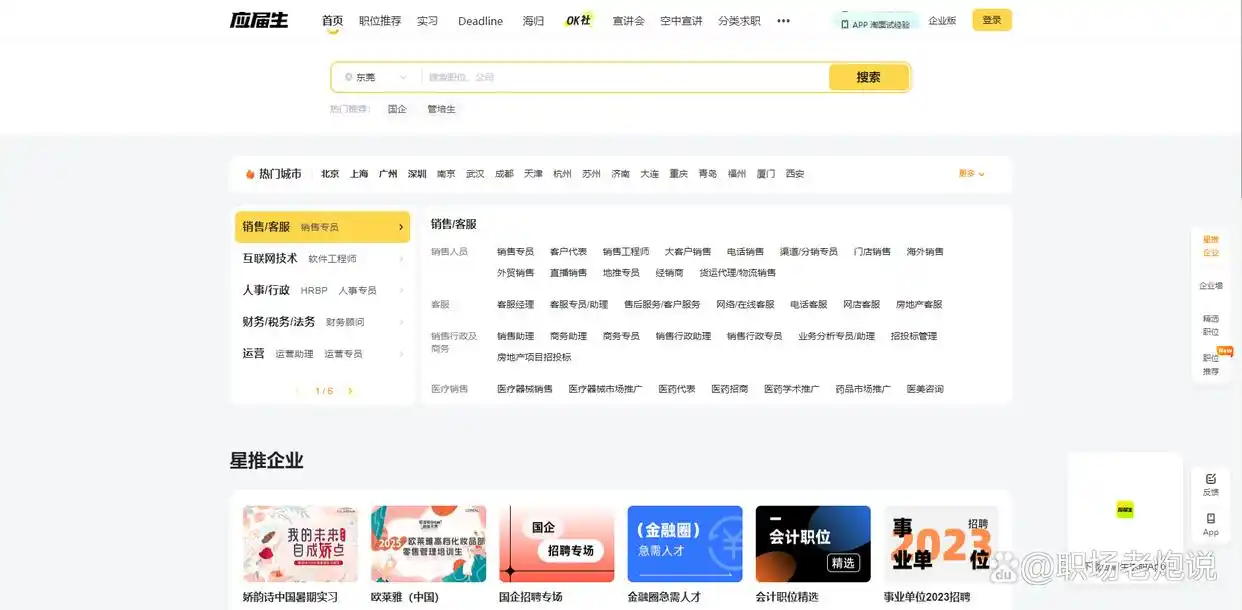Click the left carousel arrow below categories
The height and width of the screenshot is (610, 1242).
pyautogui.click(x=299, y=391)
